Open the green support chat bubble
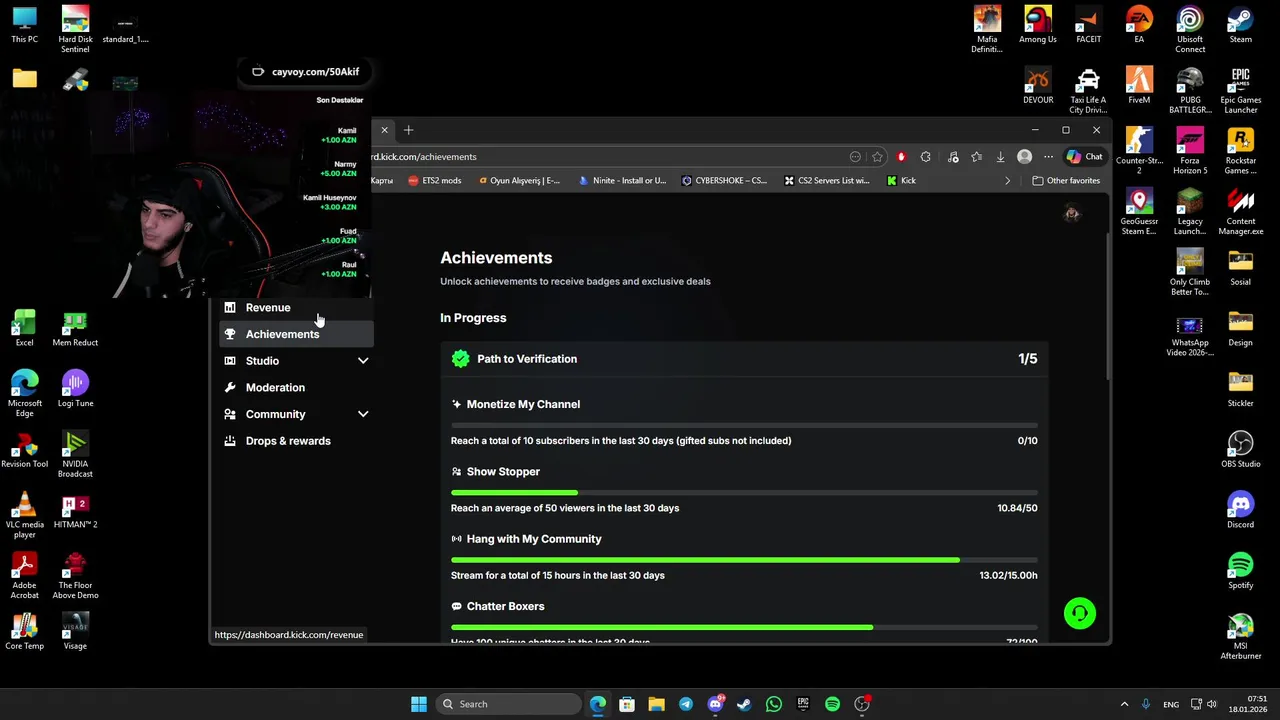The image size is (1280, 720). (1080, 613)
